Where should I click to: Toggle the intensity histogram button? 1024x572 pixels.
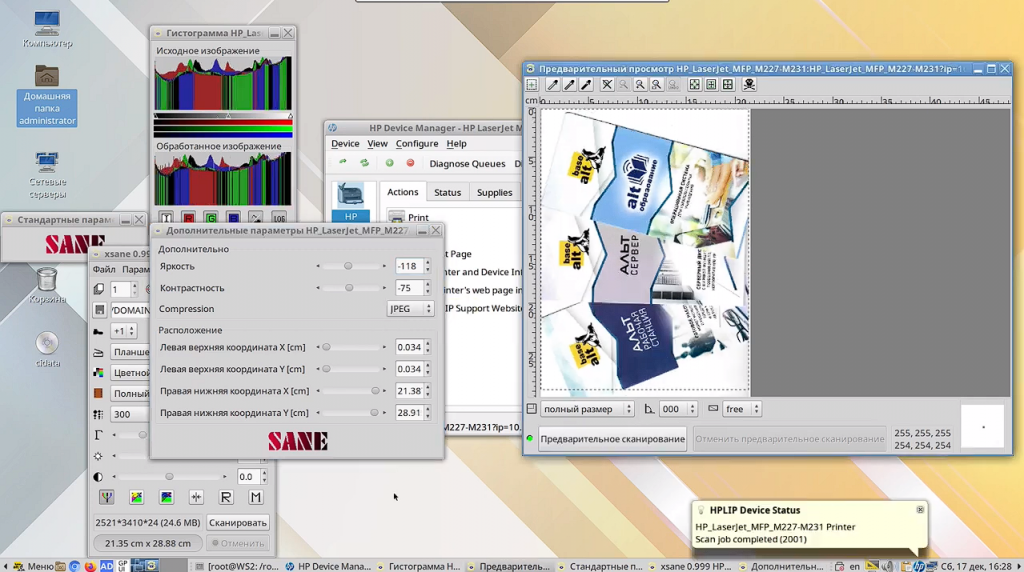tap(167, 217)
